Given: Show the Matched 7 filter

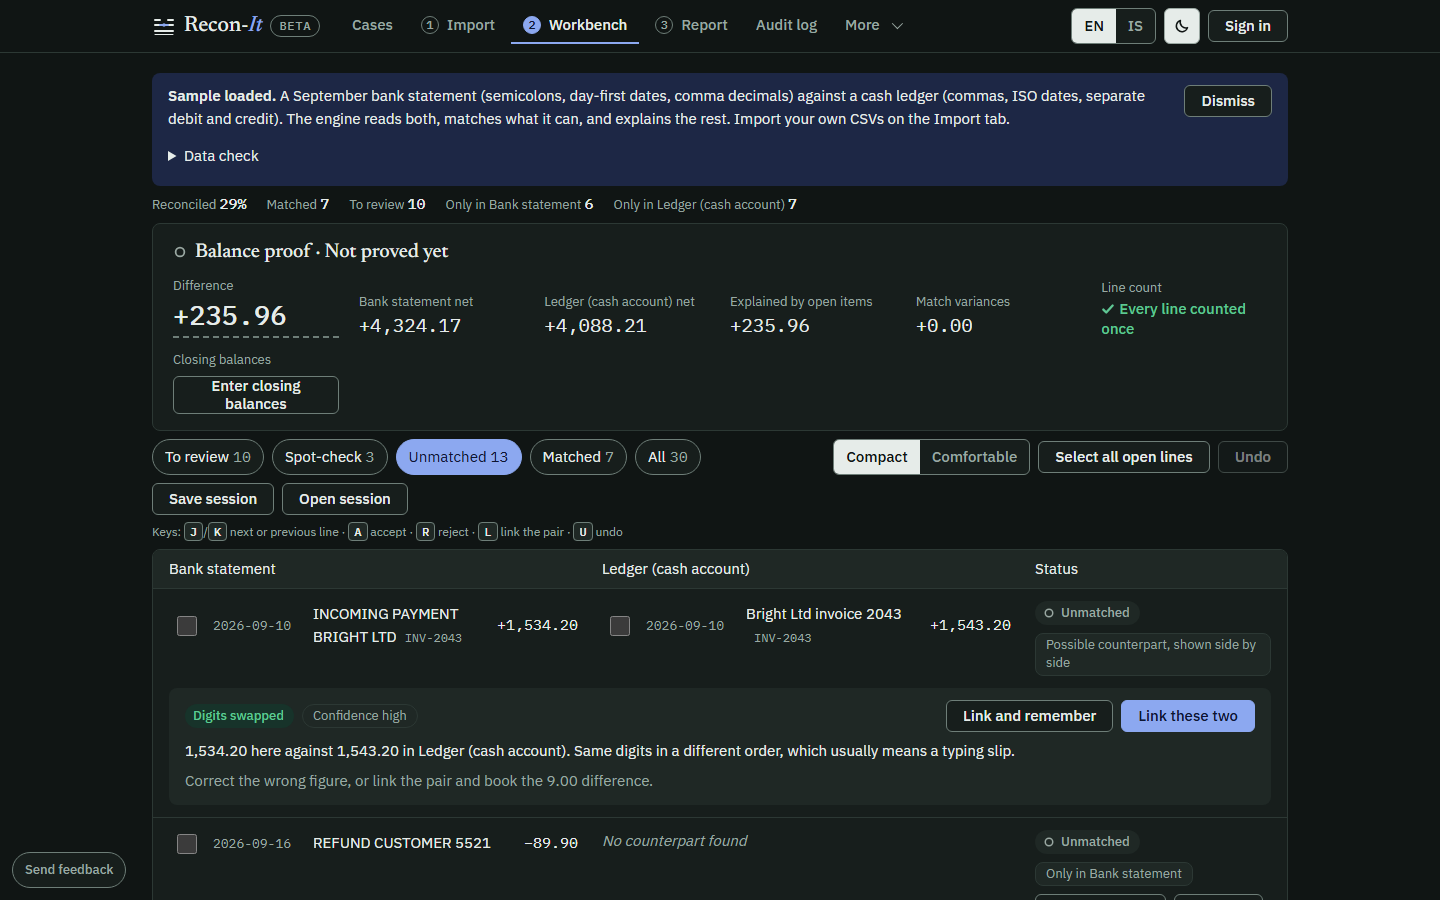Looking at the screenshot, I should pyautogui.click(x=578, y=457).
